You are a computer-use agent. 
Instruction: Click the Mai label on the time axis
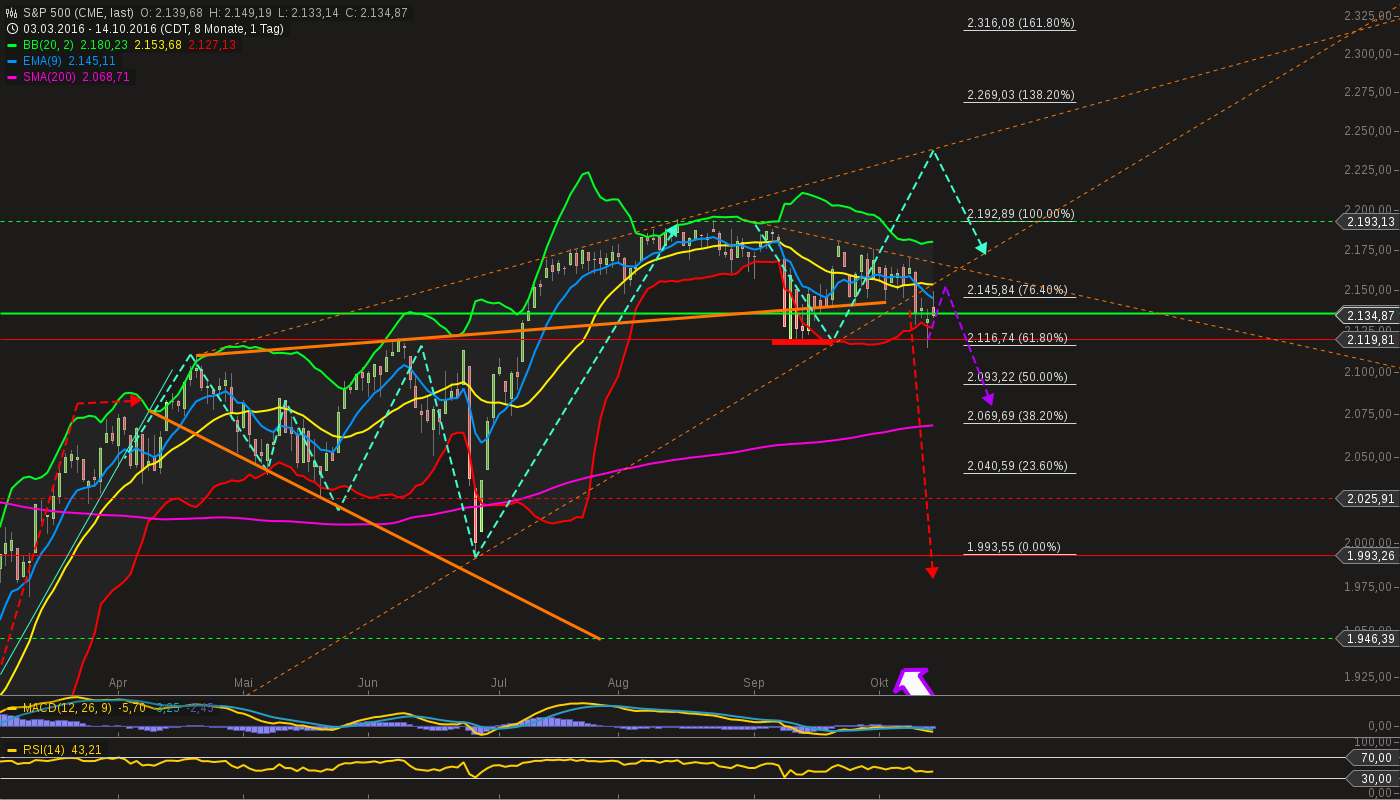(243, 683)
